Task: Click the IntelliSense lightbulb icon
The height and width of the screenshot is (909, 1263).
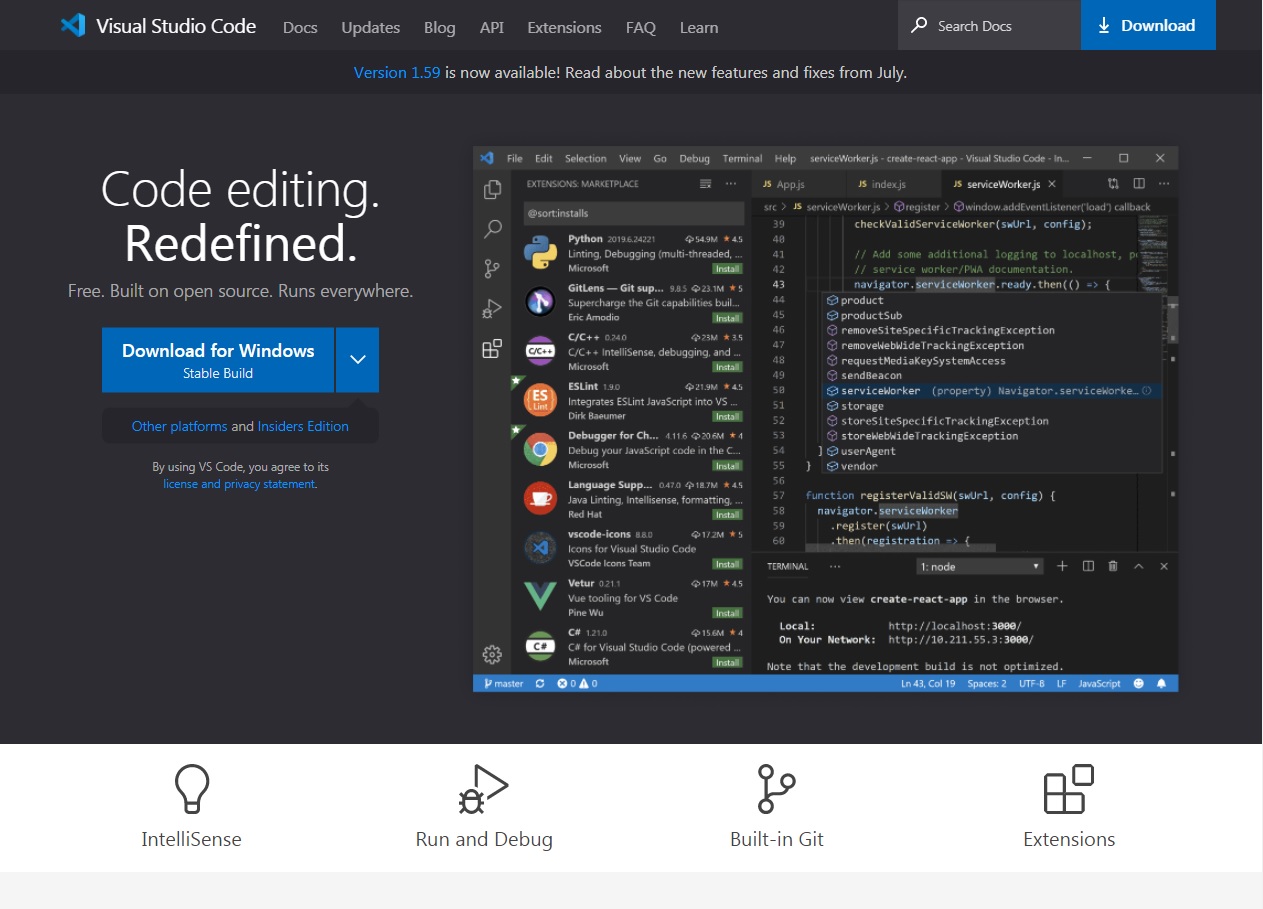Action: point(191,789)
